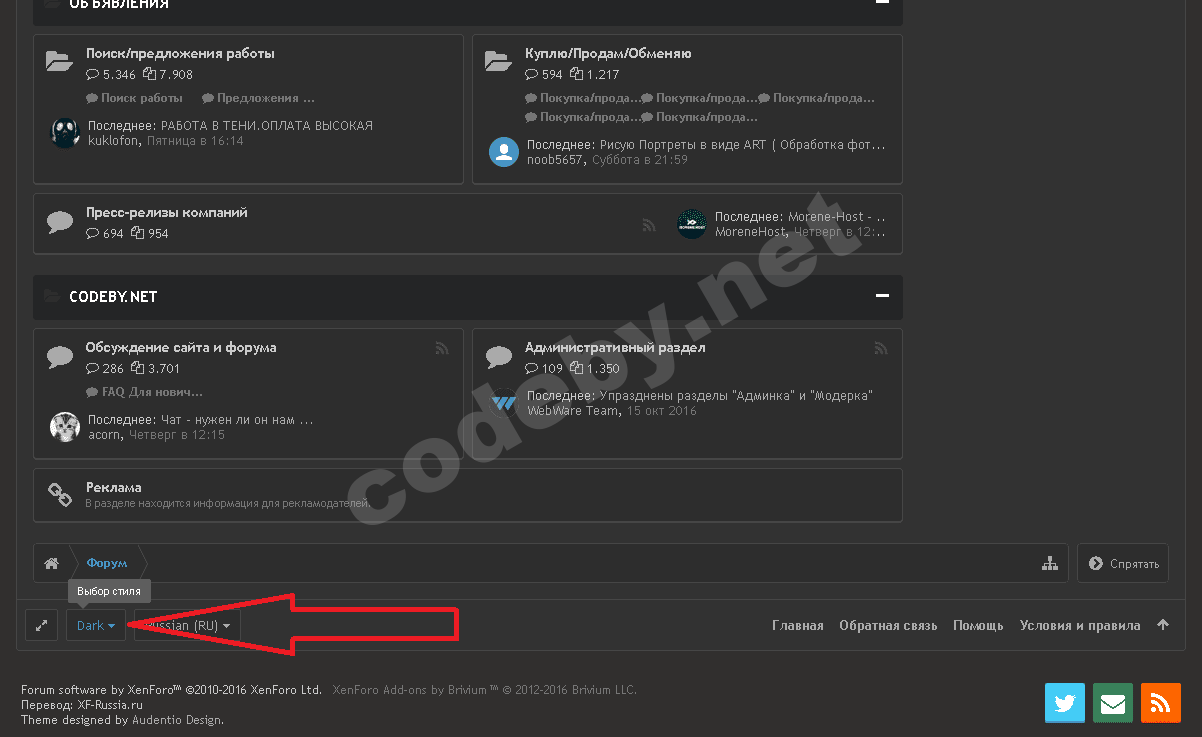1202x737 pixels.
Task: Click WebWare Team avatar
Action: [504, 403]
